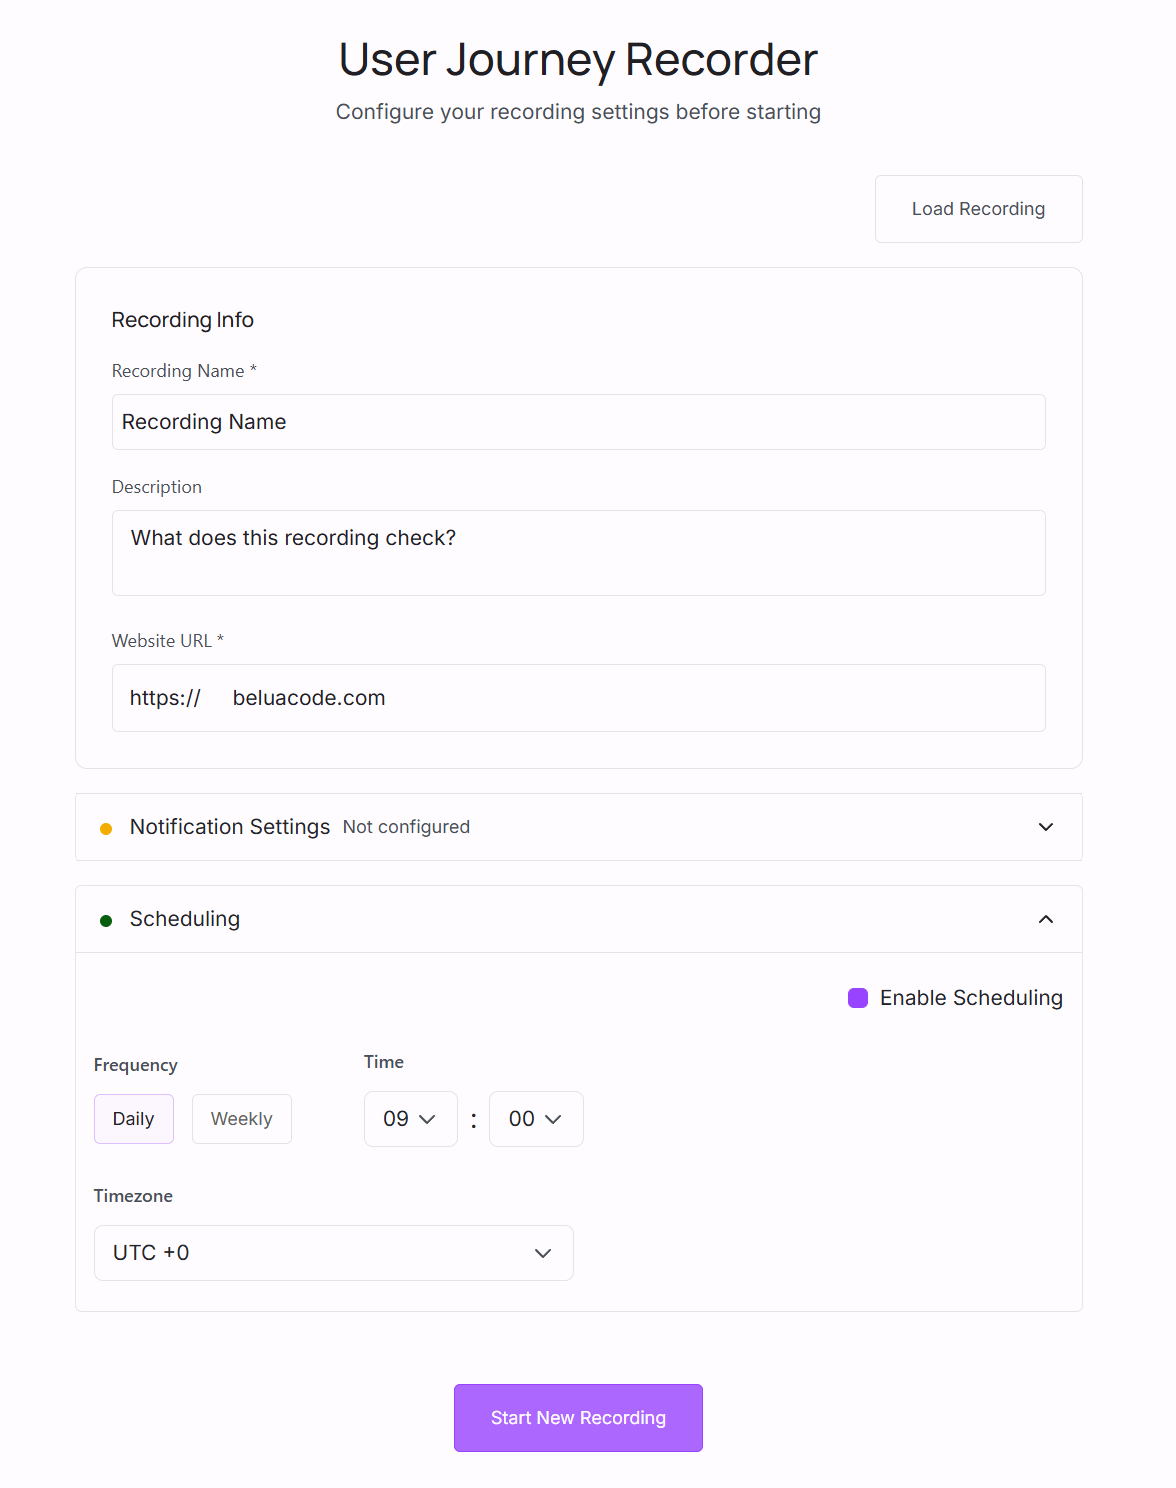Open the Timezone dropdown set to UTC +0
The width and height of the screenshot is (1176, 1488).
click(x=334, y=1252)
